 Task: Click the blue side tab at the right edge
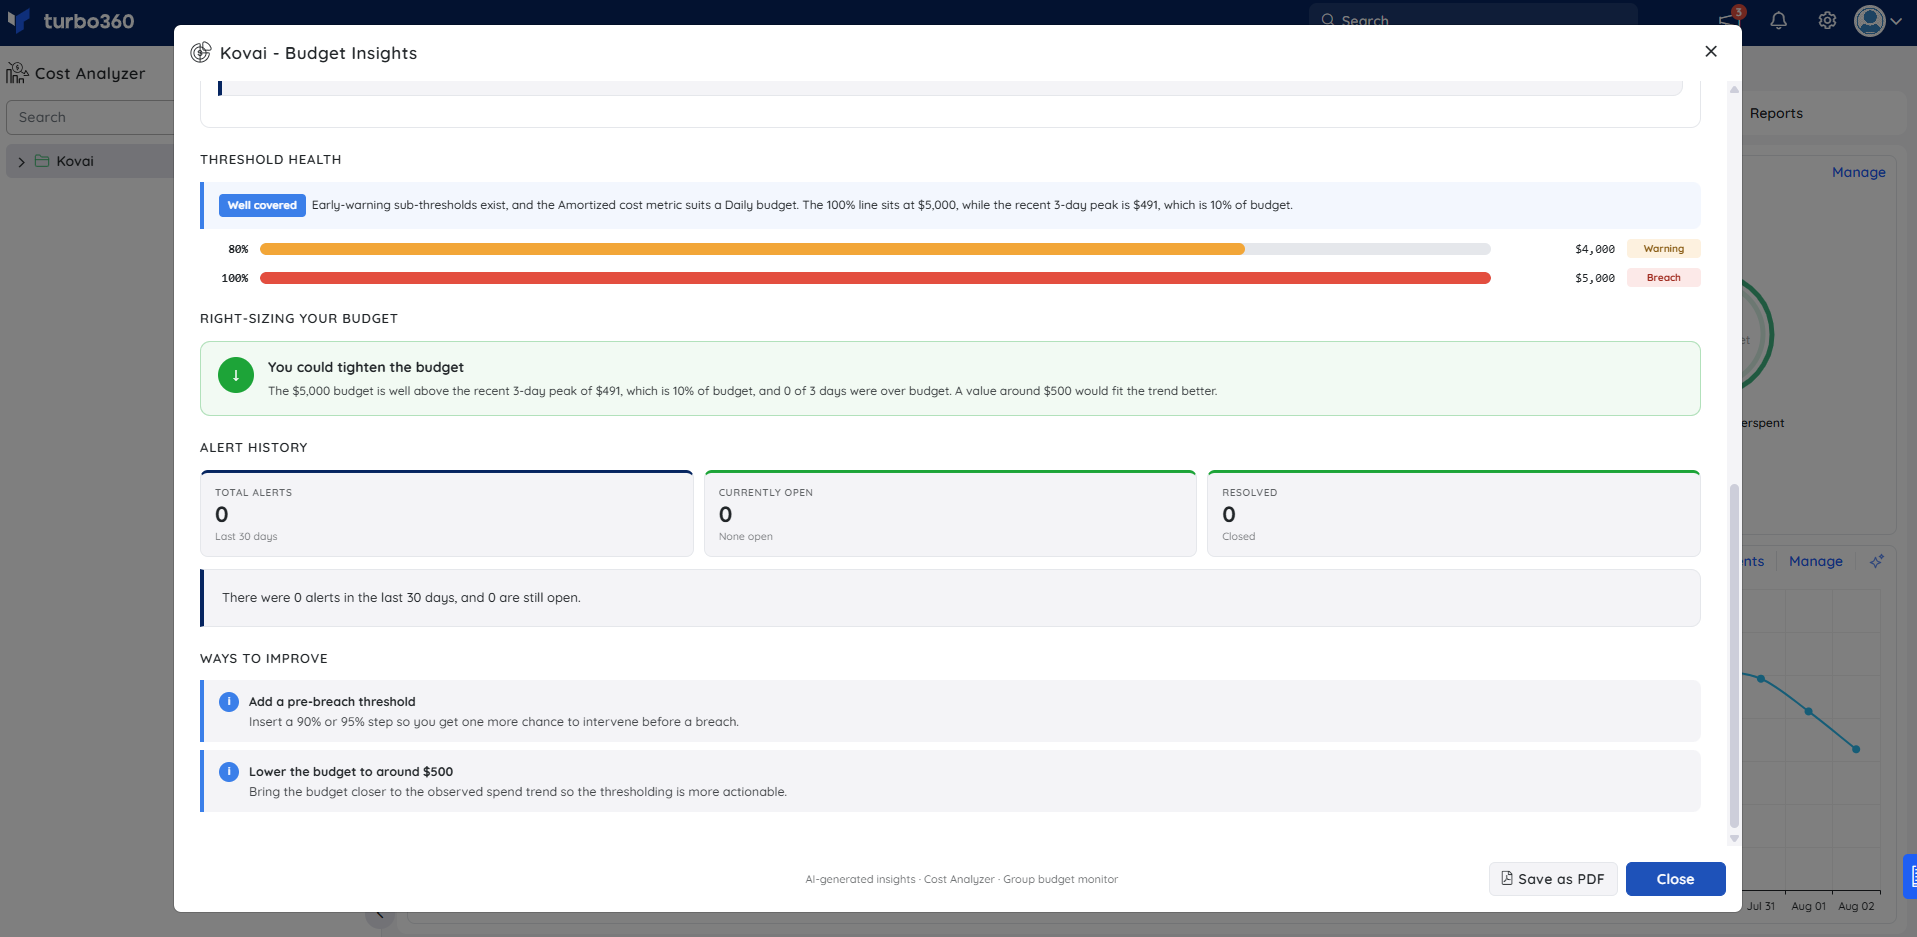pos(1911,876)
